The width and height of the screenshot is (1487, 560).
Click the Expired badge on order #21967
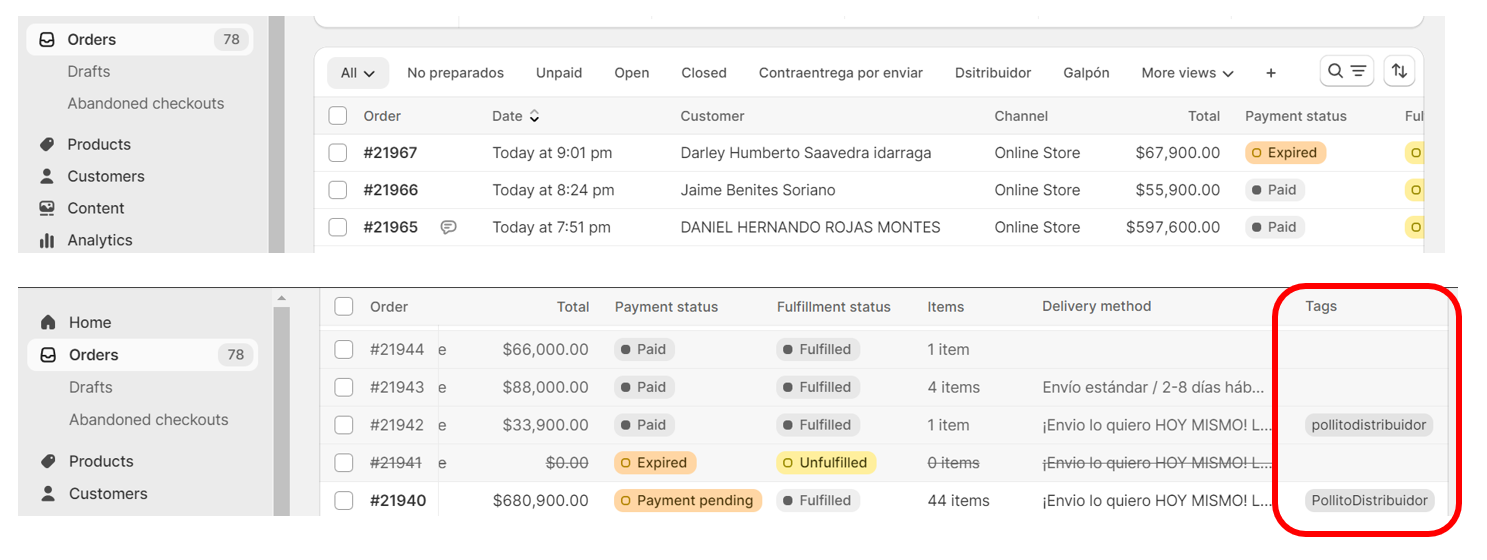tap(1285, 153)
